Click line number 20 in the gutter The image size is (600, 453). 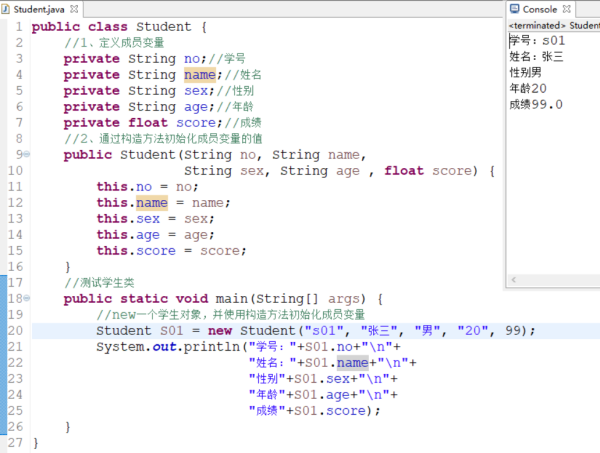(x=14, y=331)
